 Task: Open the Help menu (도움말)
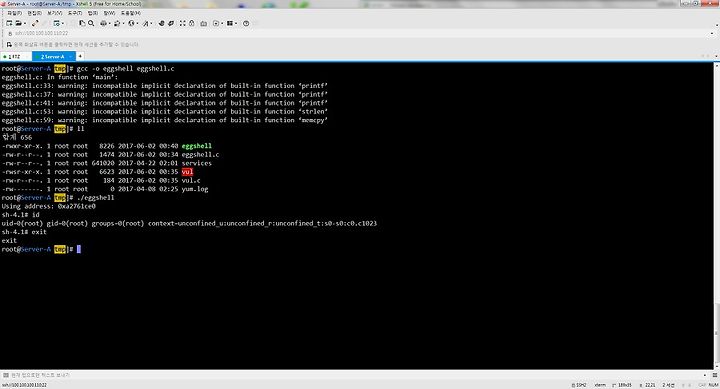[x=131, y=13]
